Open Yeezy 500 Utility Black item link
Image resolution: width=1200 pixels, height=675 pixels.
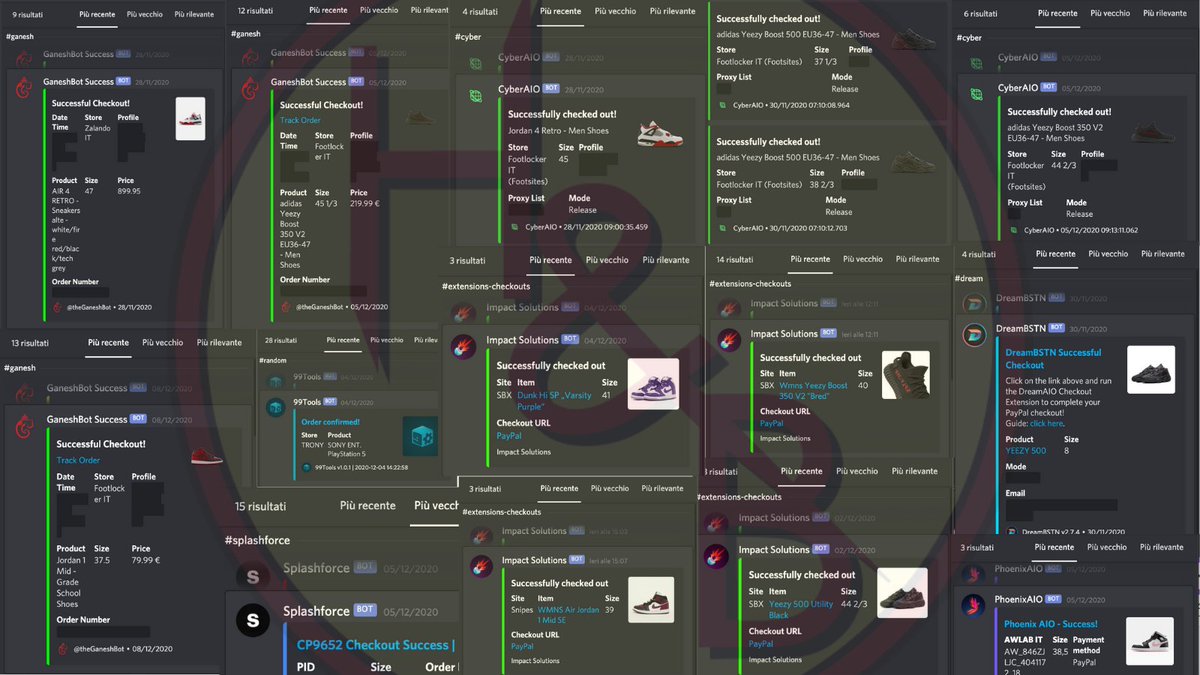click(x=801, y=610)
